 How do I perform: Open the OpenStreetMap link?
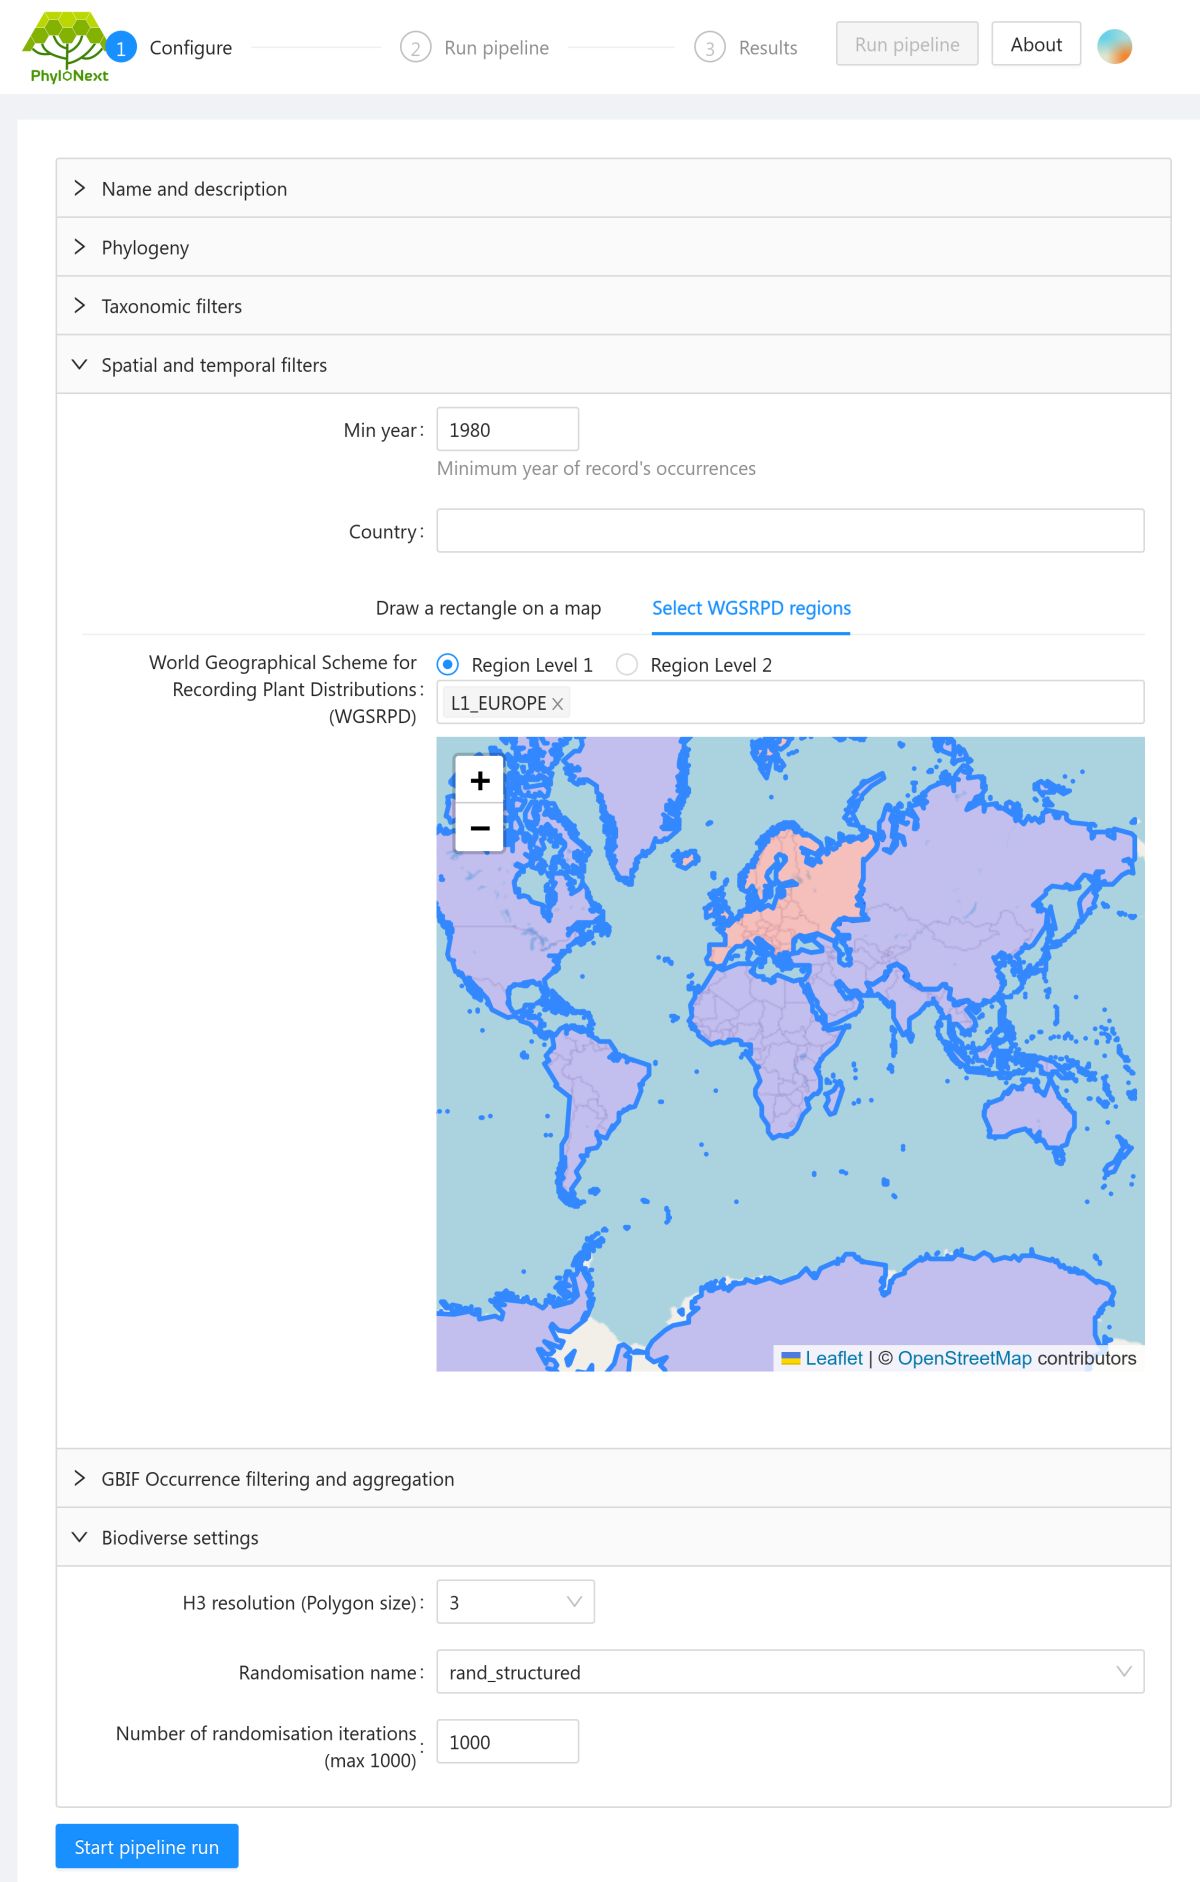tap(964, 1358)
